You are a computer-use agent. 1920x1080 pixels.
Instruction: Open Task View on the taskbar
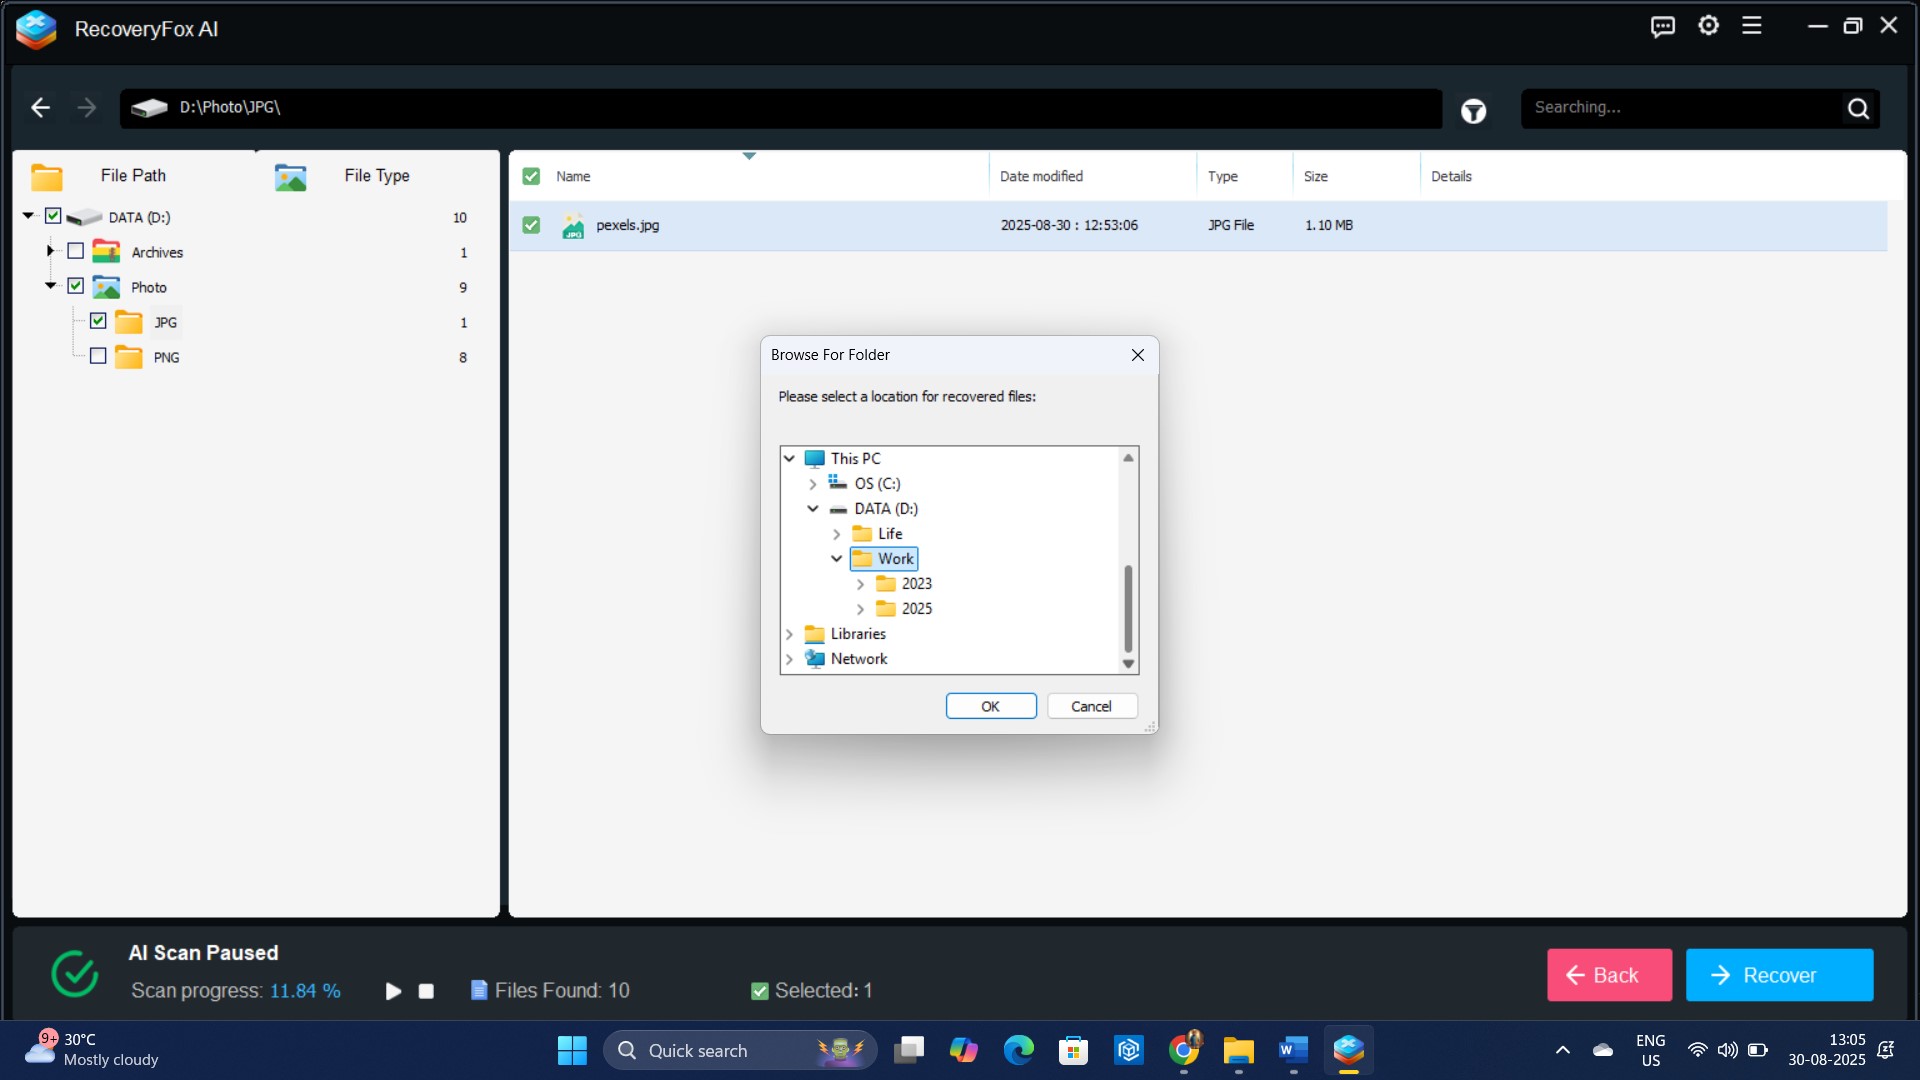click(909, 1050)
